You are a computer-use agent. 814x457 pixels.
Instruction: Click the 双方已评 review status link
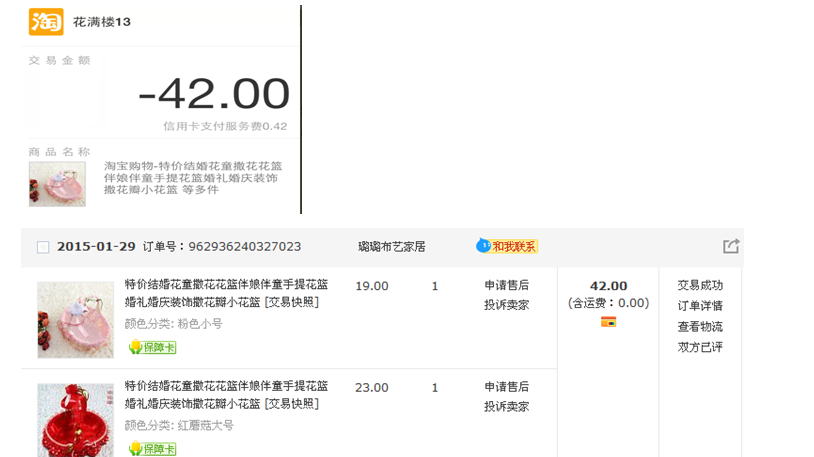700,347
